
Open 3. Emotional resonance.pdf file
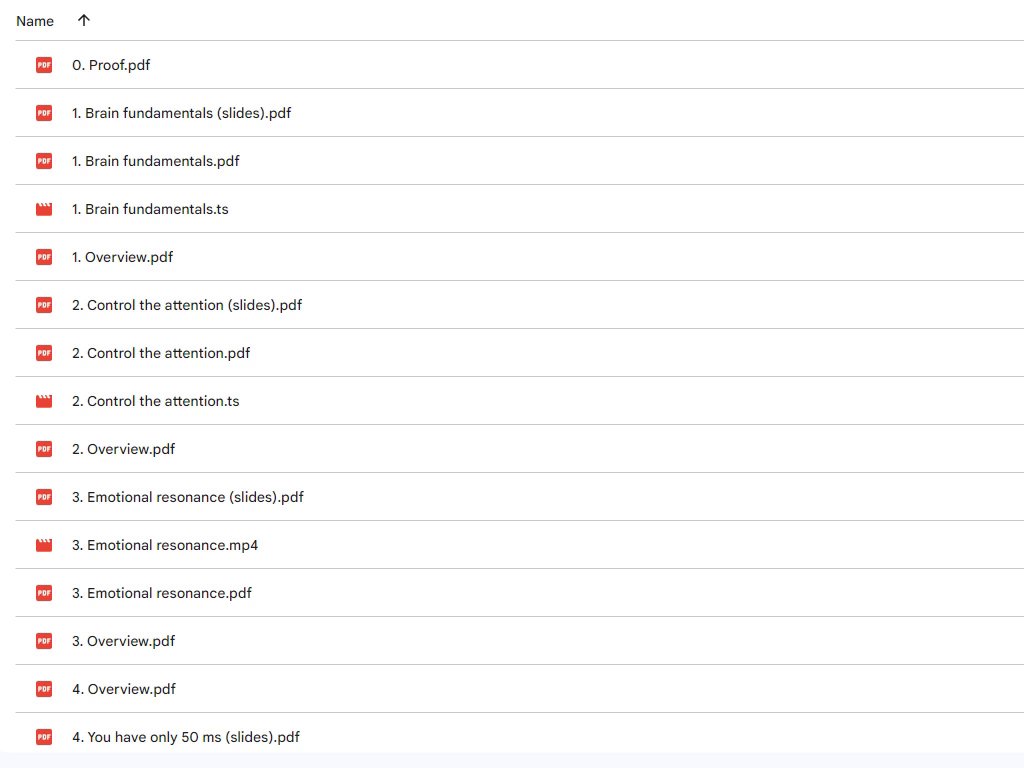pos(161,593)
